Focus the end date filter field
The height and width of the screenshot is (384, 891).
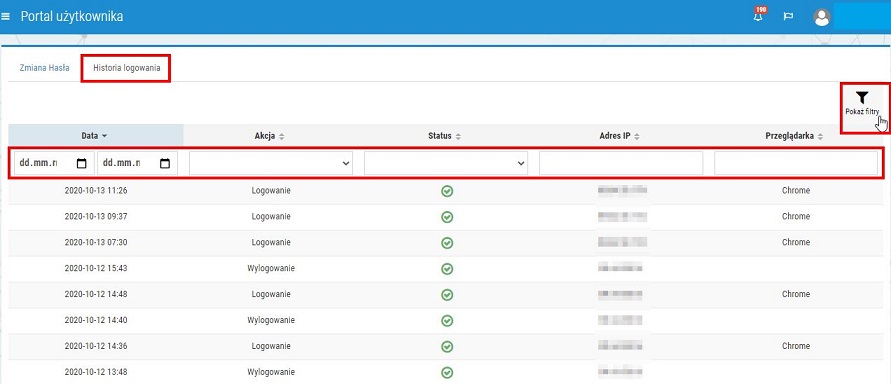click(x=138, y=163)
